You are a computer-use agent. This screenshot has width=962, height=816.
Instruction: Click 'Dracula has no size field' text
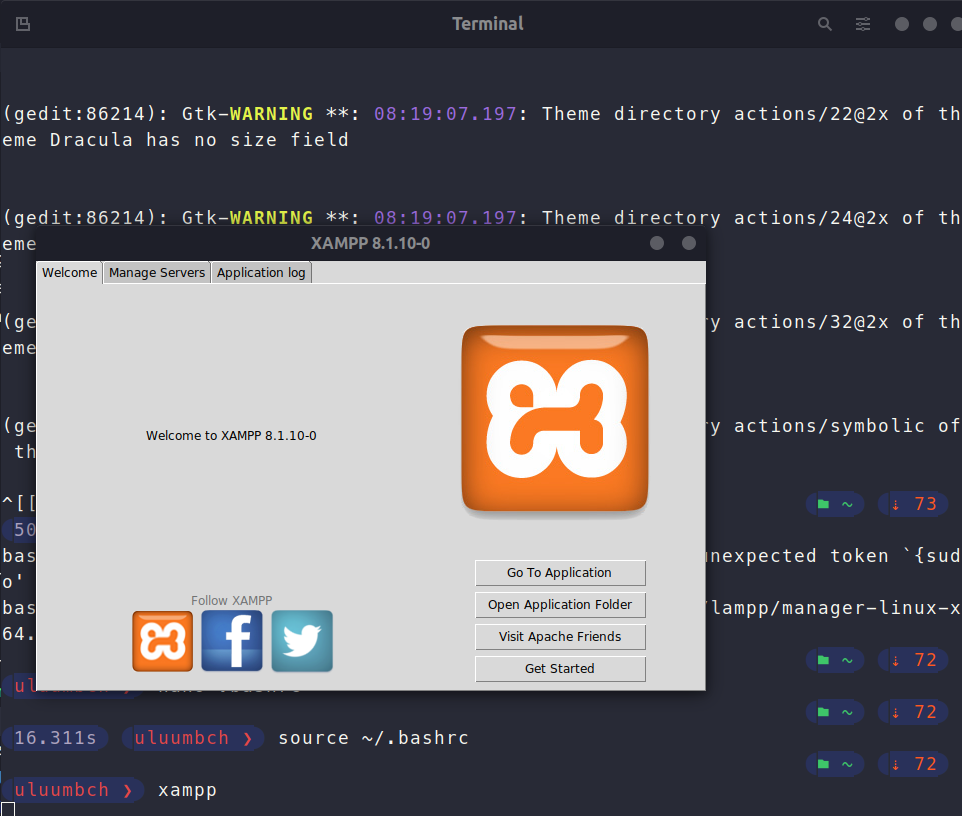[x=199, y=140]
